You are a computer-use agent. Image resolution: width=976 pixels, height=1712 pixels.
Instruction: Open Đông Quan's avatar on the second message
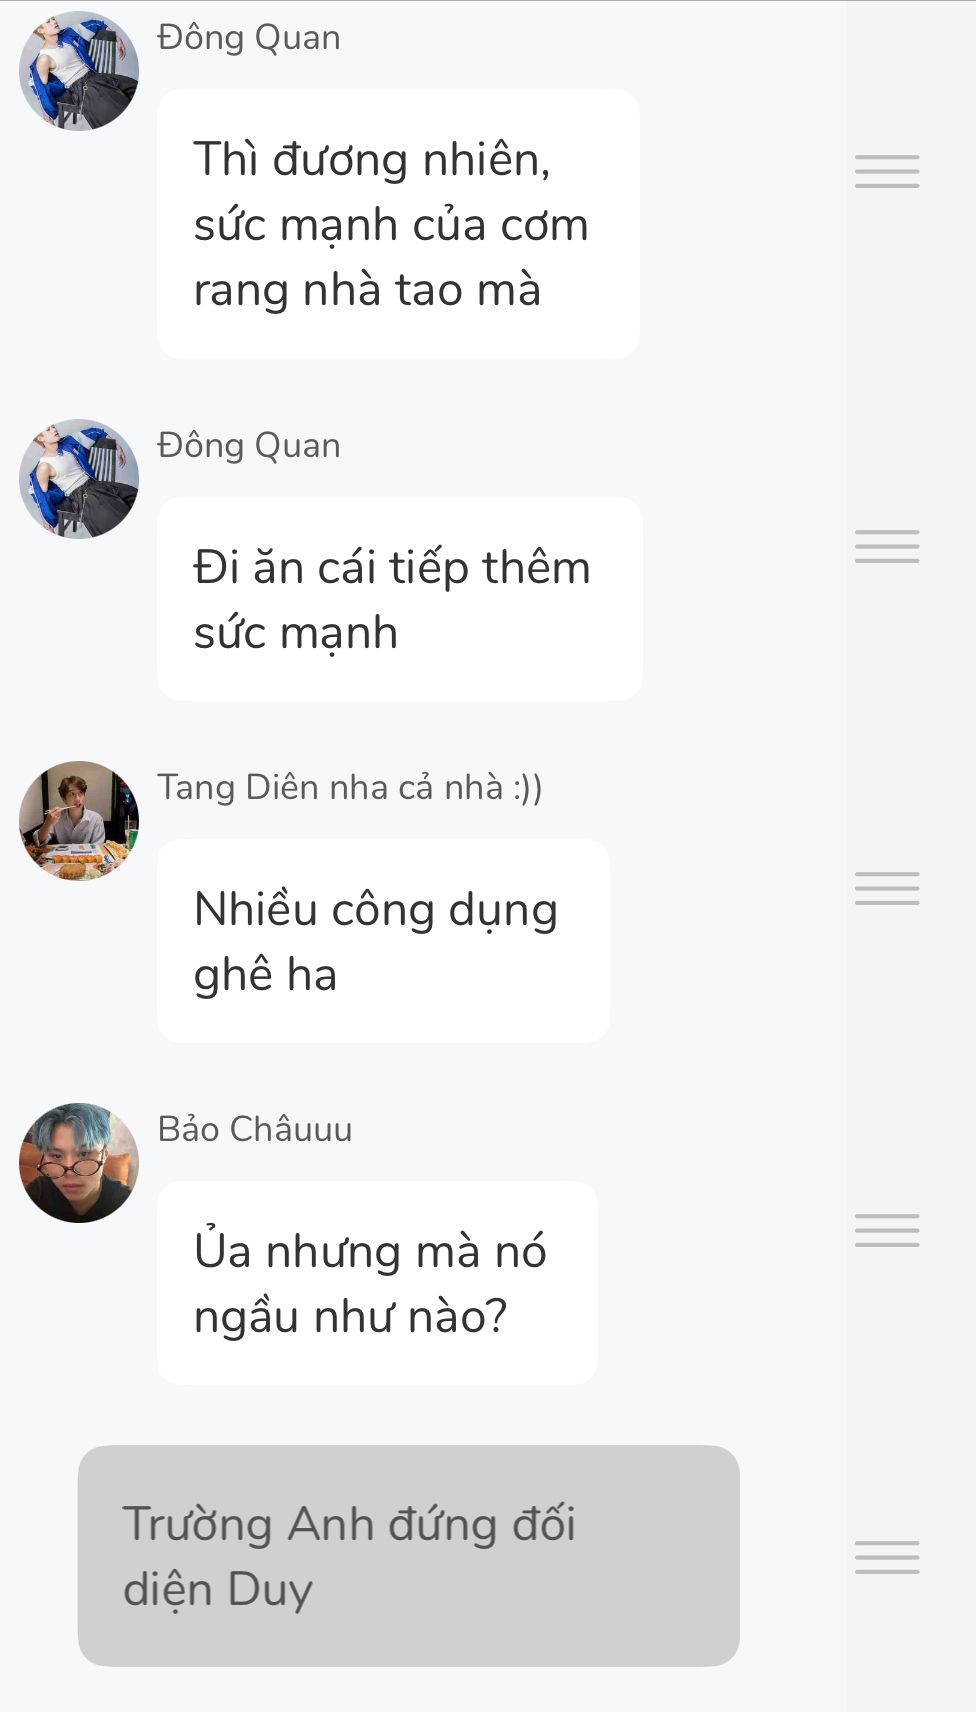point(79,479)
